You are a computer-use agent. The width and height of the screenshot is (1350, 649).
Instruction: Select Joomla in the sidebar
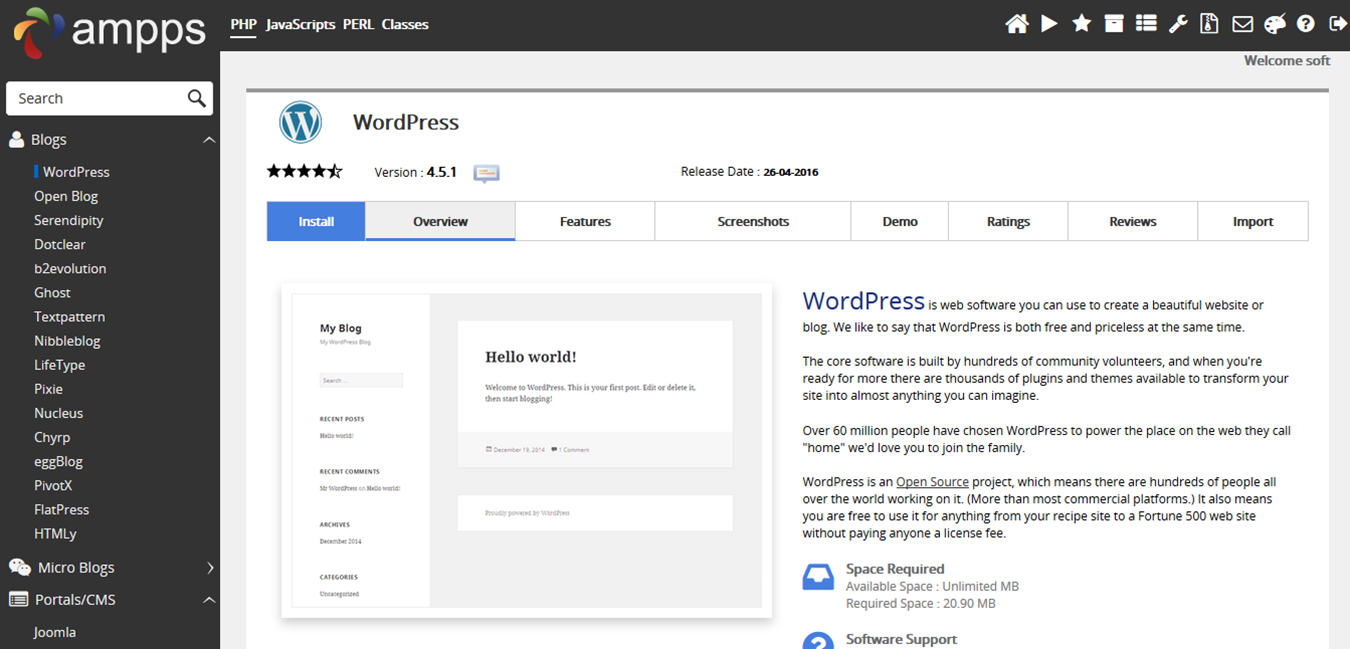tap(55, 632)
